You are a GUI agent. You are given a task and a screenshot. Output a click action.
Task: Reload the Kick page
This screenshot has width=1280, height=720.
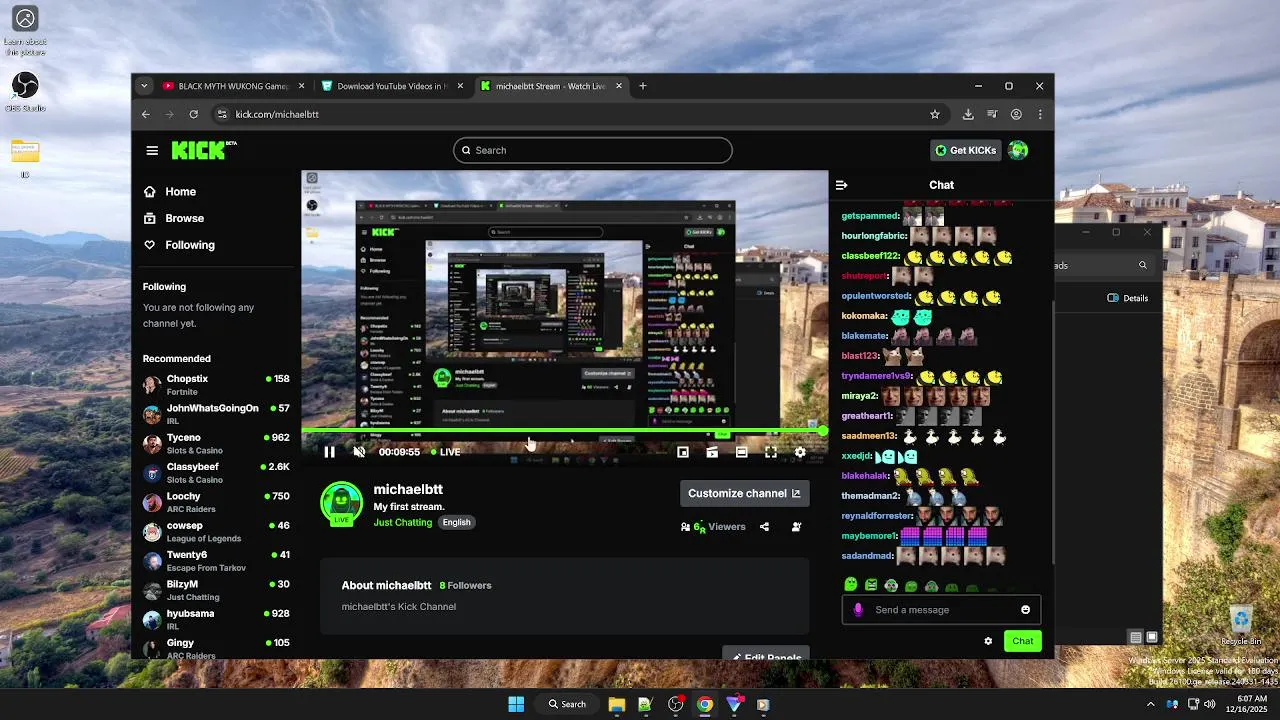pos(193,114)
